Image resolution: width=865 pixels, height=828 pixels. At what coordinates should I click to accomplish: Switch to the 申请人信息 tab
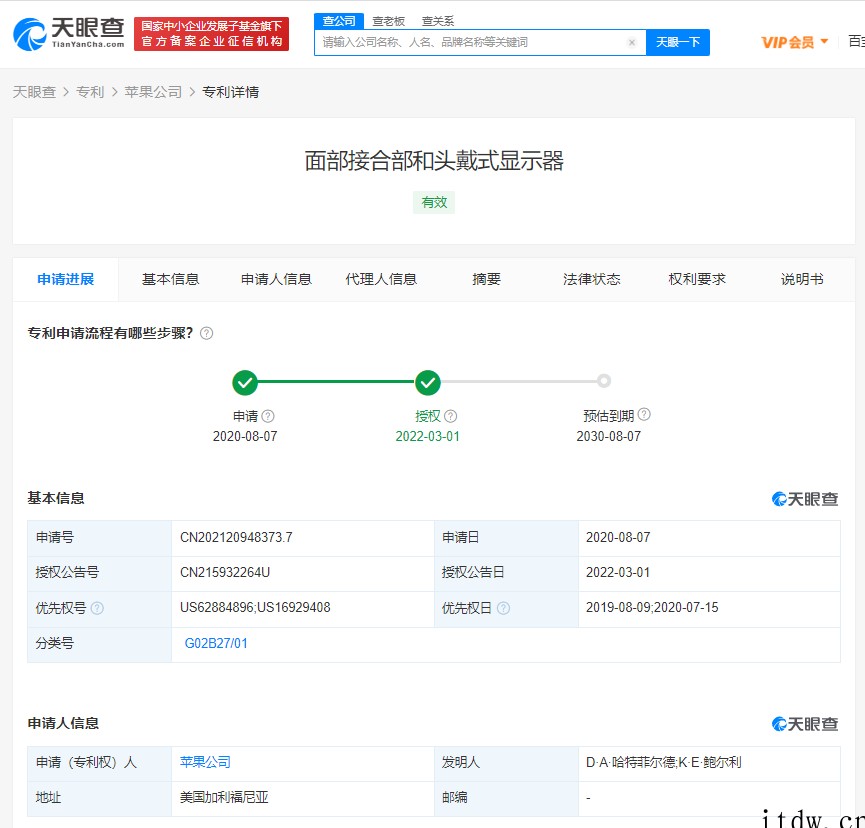pos(276,280)
